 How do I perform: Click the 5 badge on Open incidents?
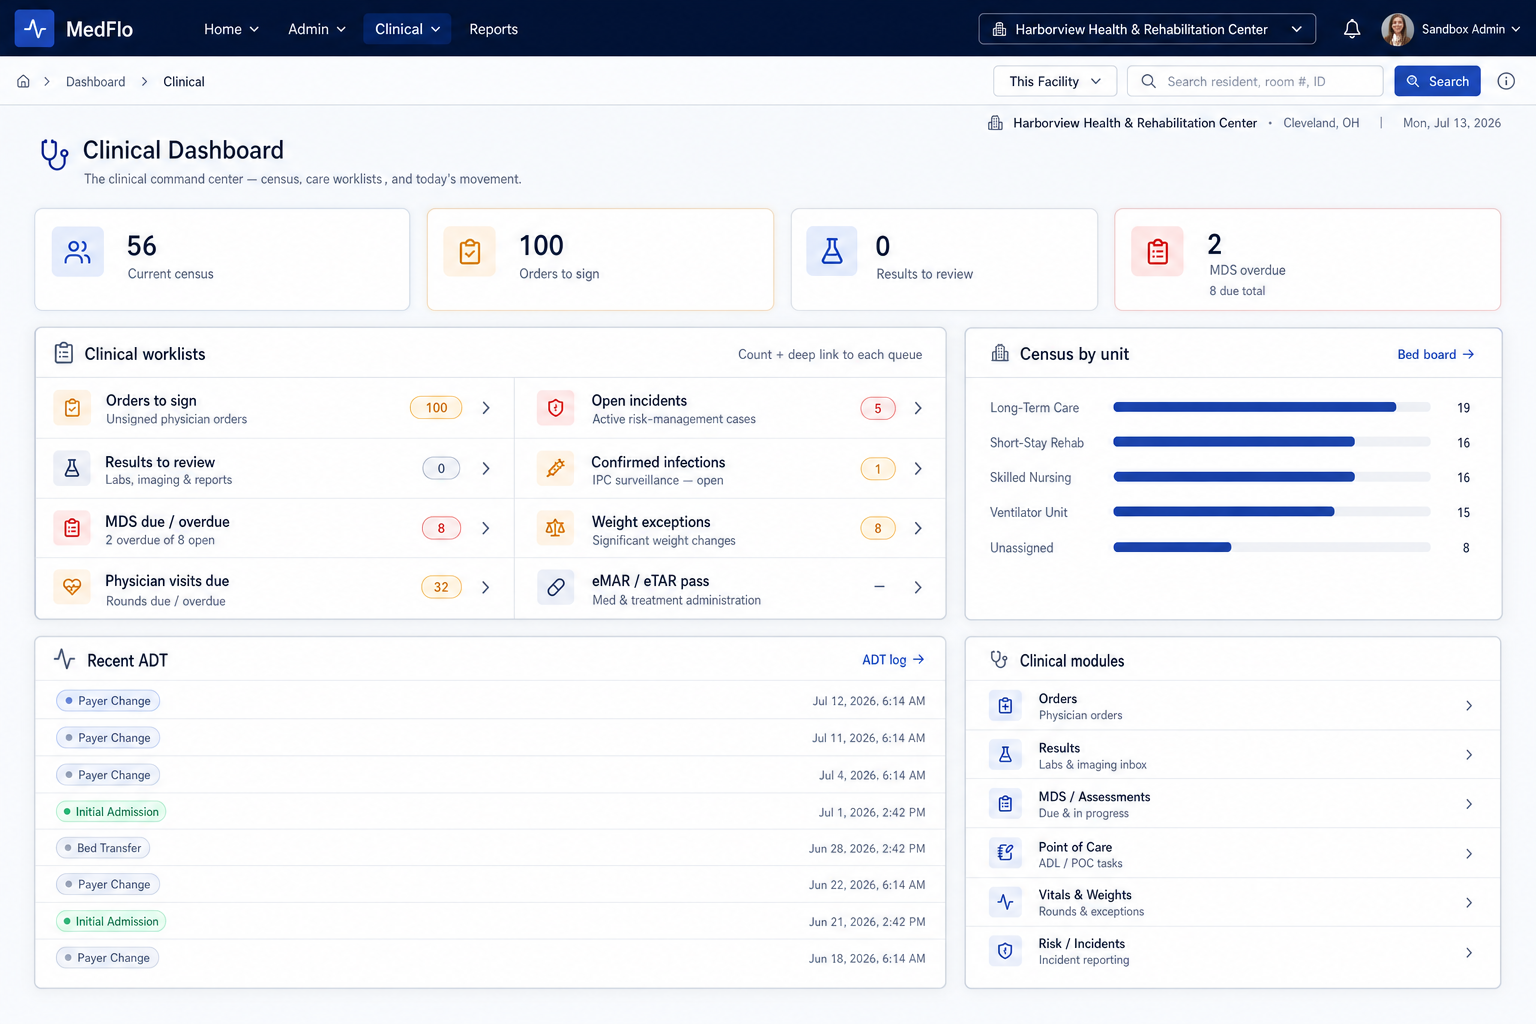pos(878,408)
